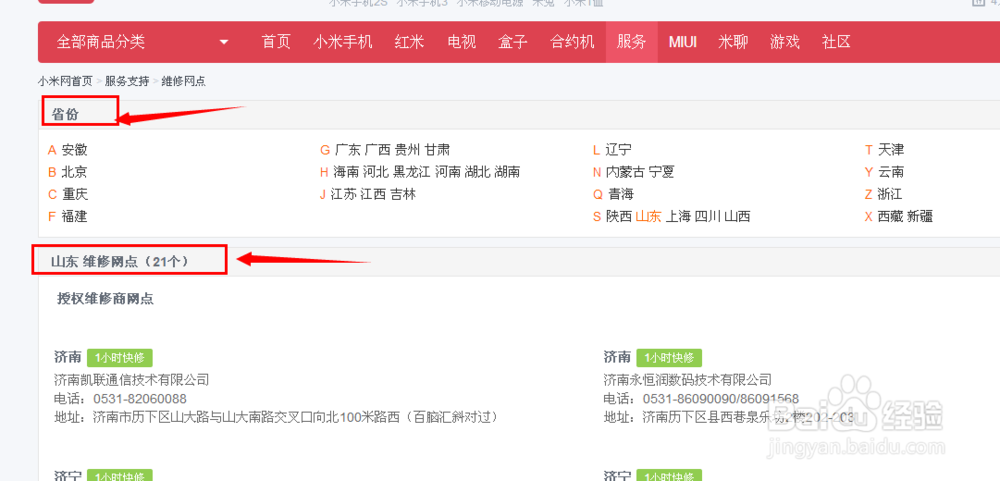
Task: Select 河南 province link
Action: tap(448, 172)
